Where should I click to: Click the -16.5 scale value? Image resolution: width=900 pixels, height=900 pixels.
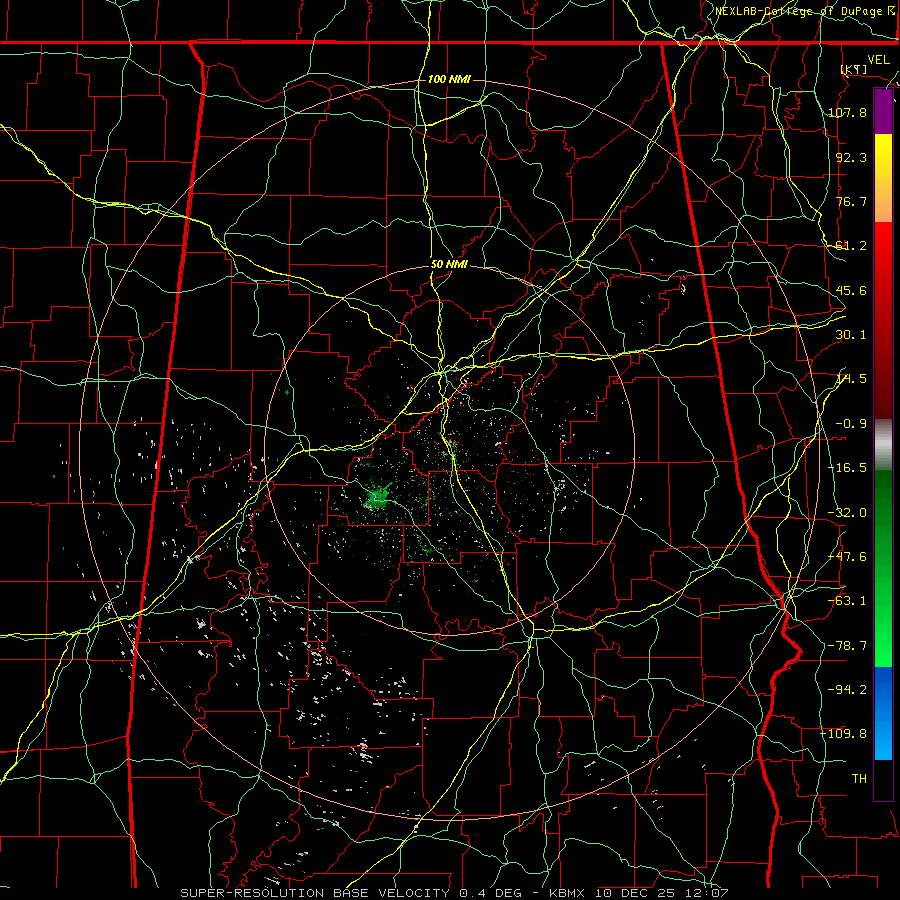pos(848,468)
